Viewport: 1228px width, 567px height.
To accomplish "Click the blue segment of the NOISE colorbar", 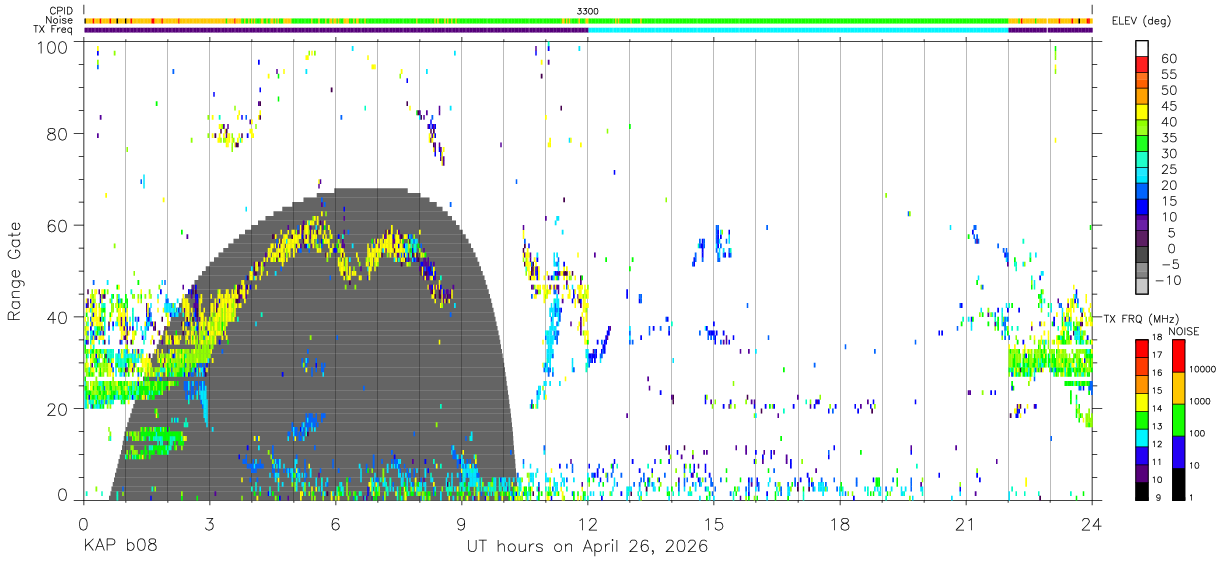I will coord(1177,452).
